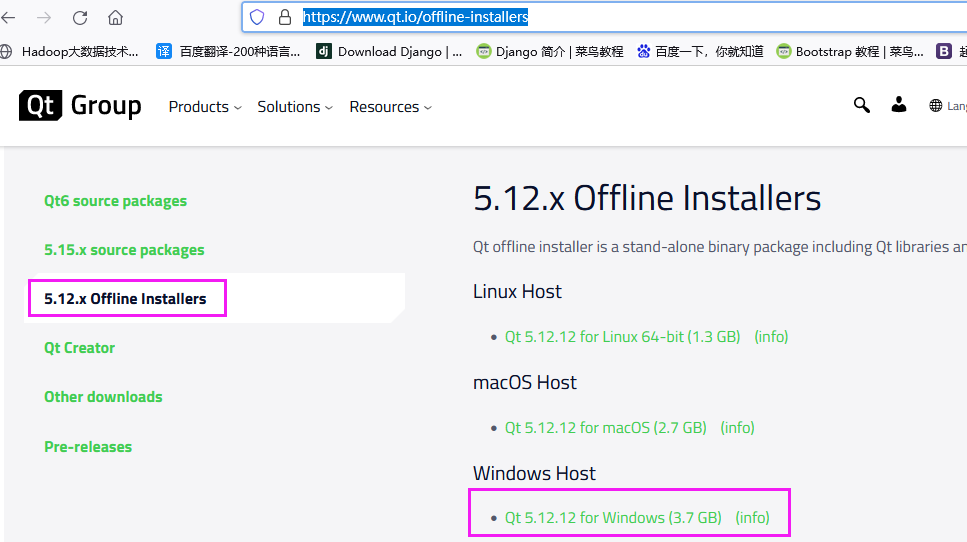Select the address bar URL field

tap(604, 17)
